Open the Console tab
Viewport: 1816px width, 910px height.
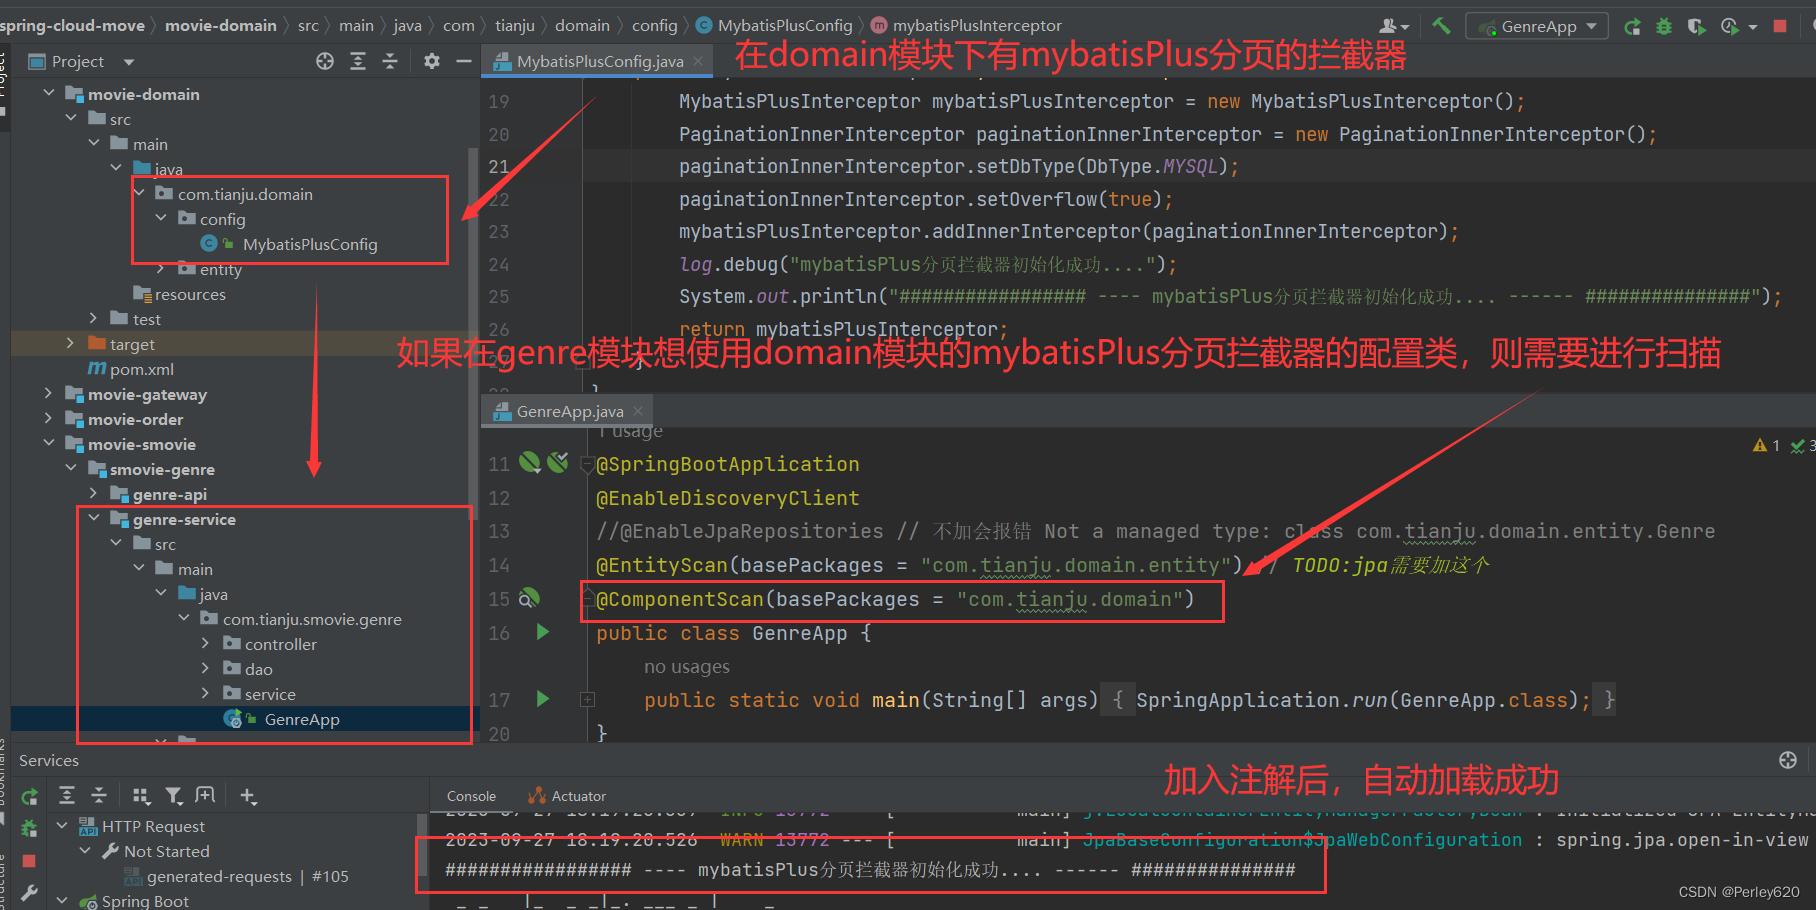(x=471, y=796)
